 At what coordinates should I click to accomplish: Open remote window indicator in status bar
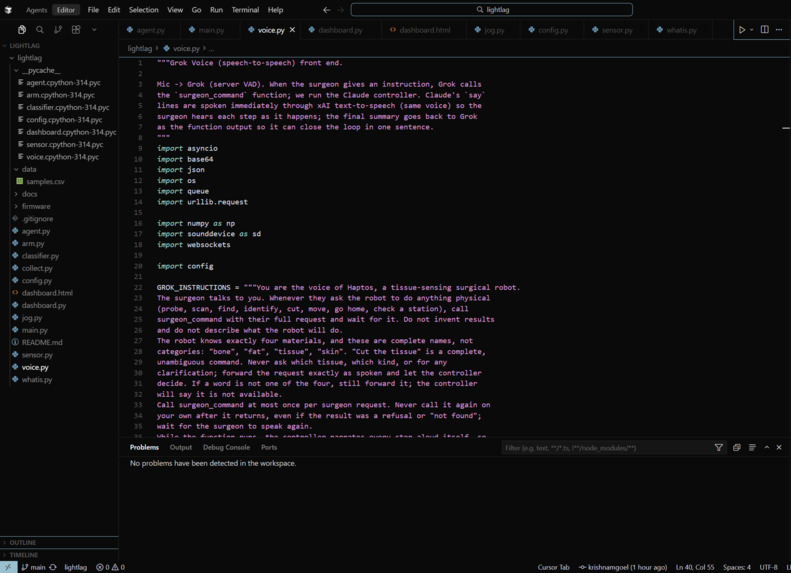(8, 567)
